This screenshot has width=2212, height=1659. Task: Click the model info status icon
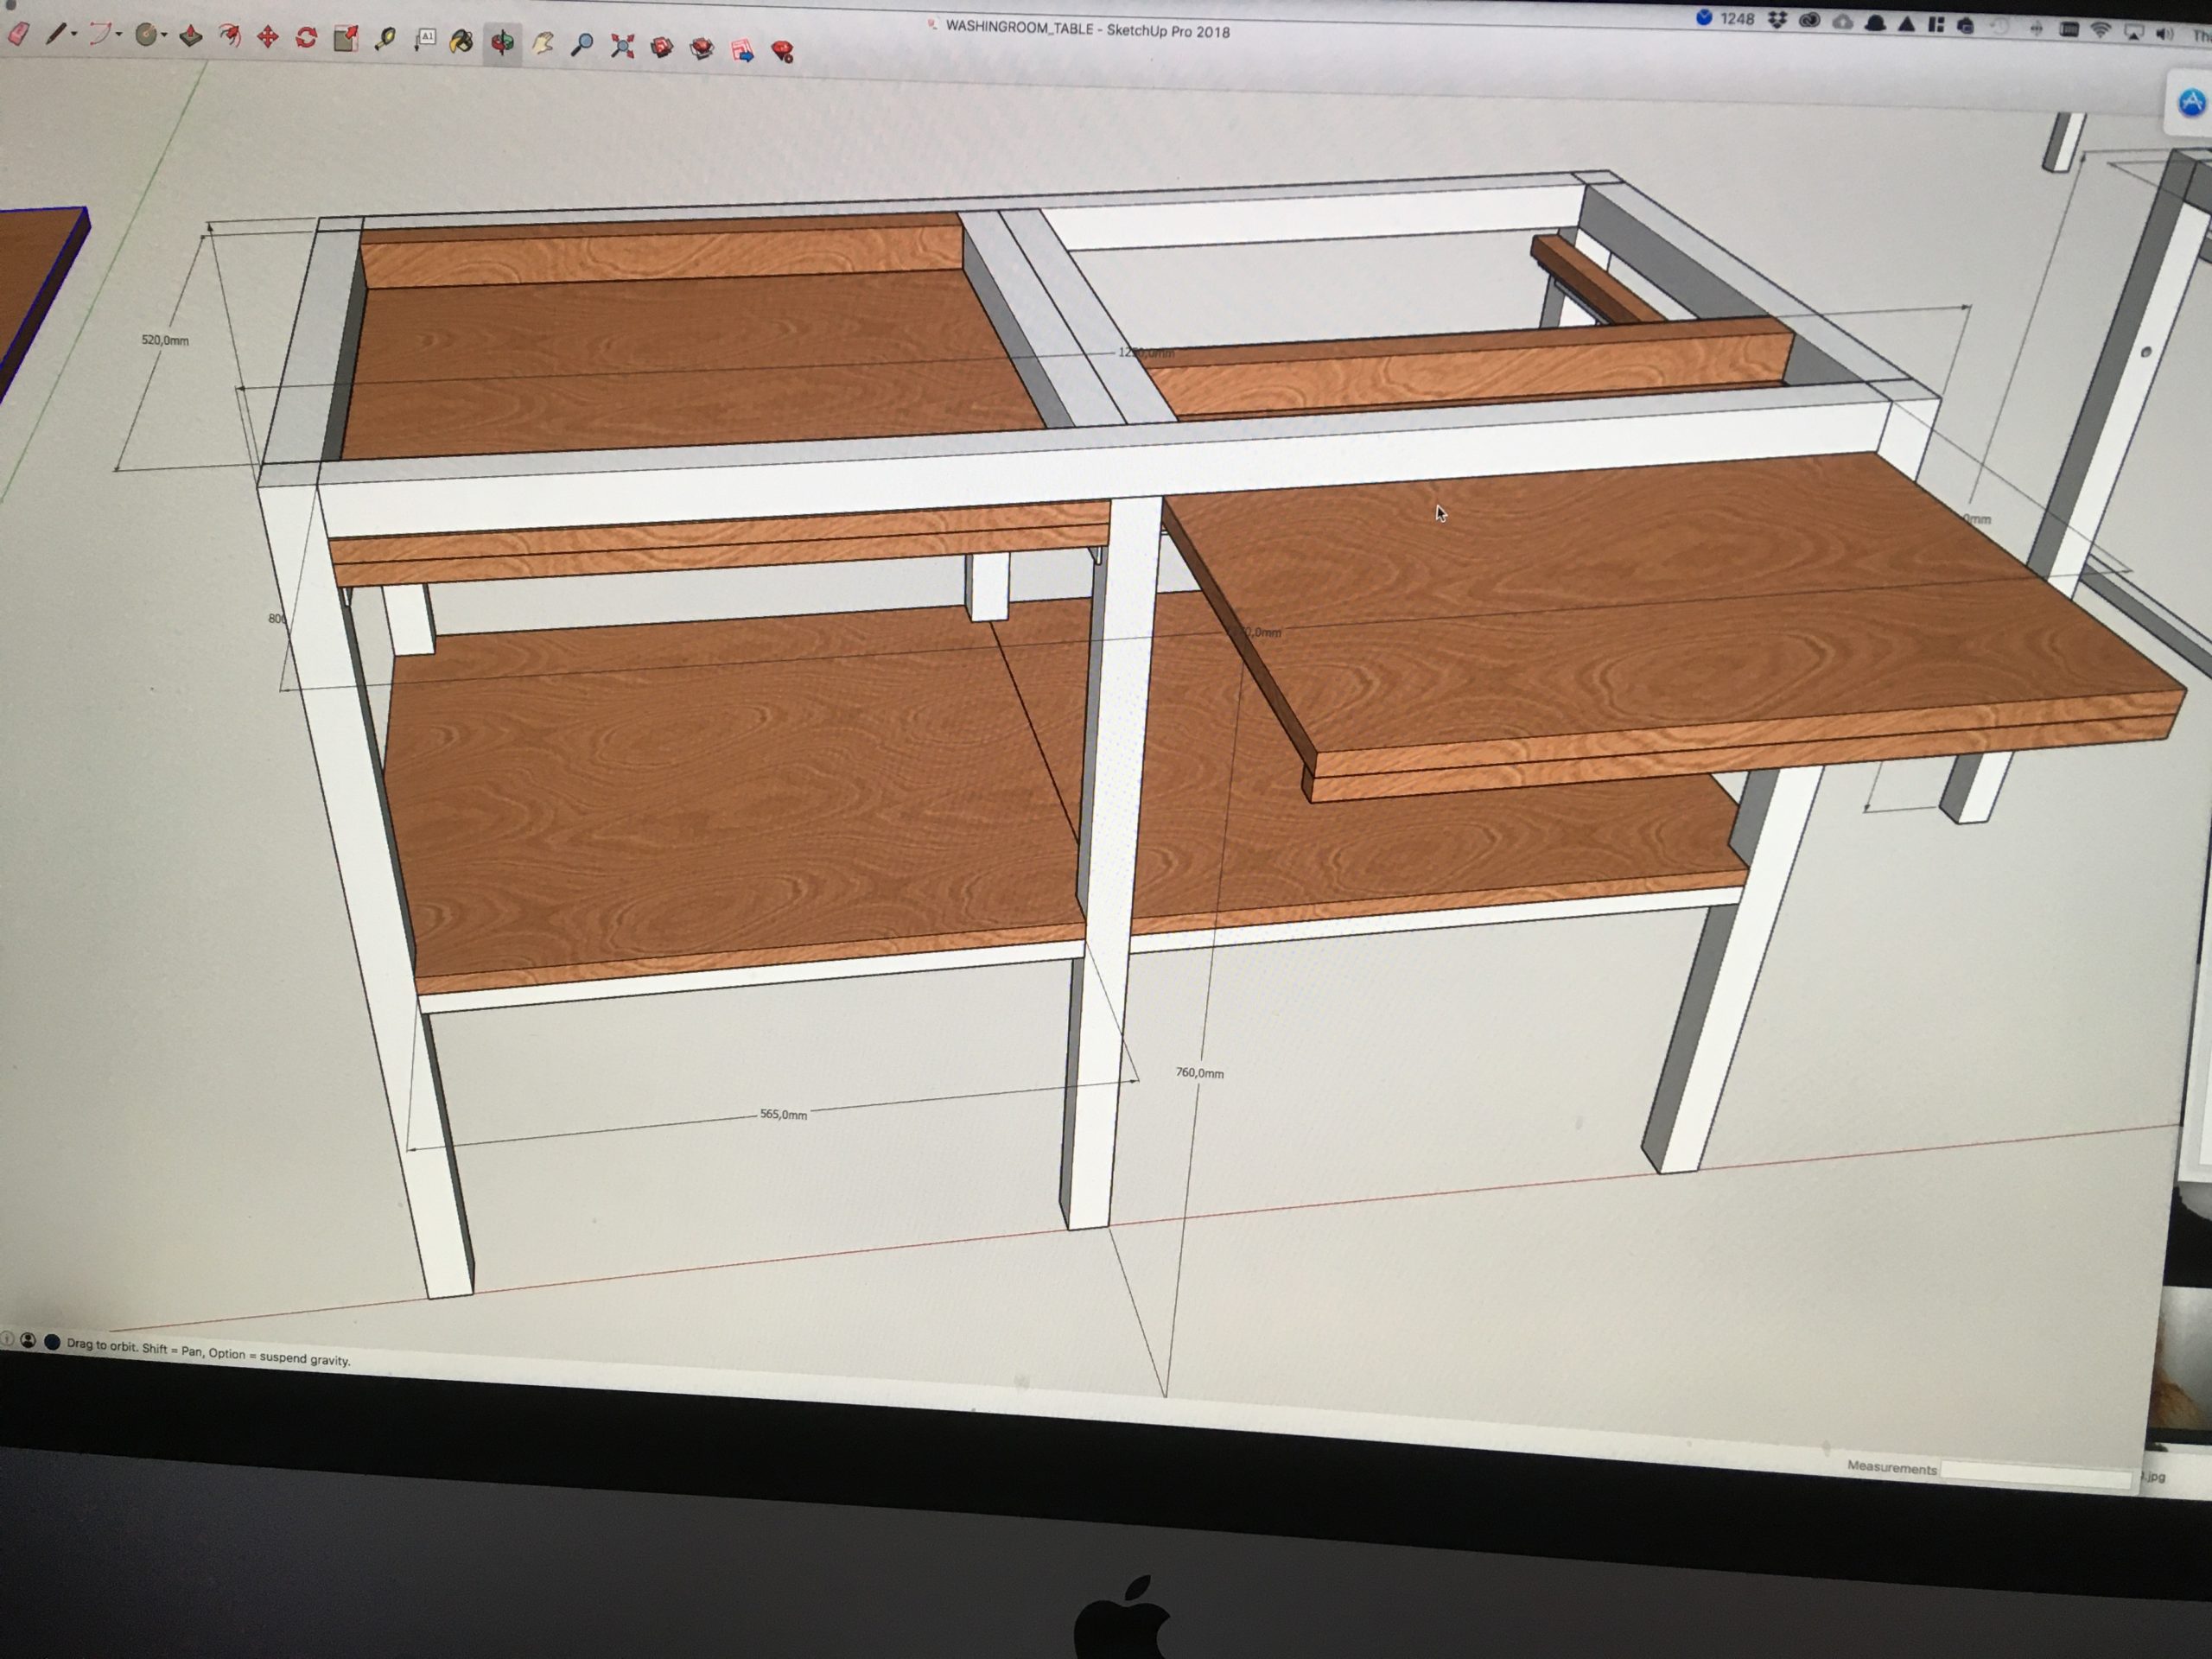52,1341
